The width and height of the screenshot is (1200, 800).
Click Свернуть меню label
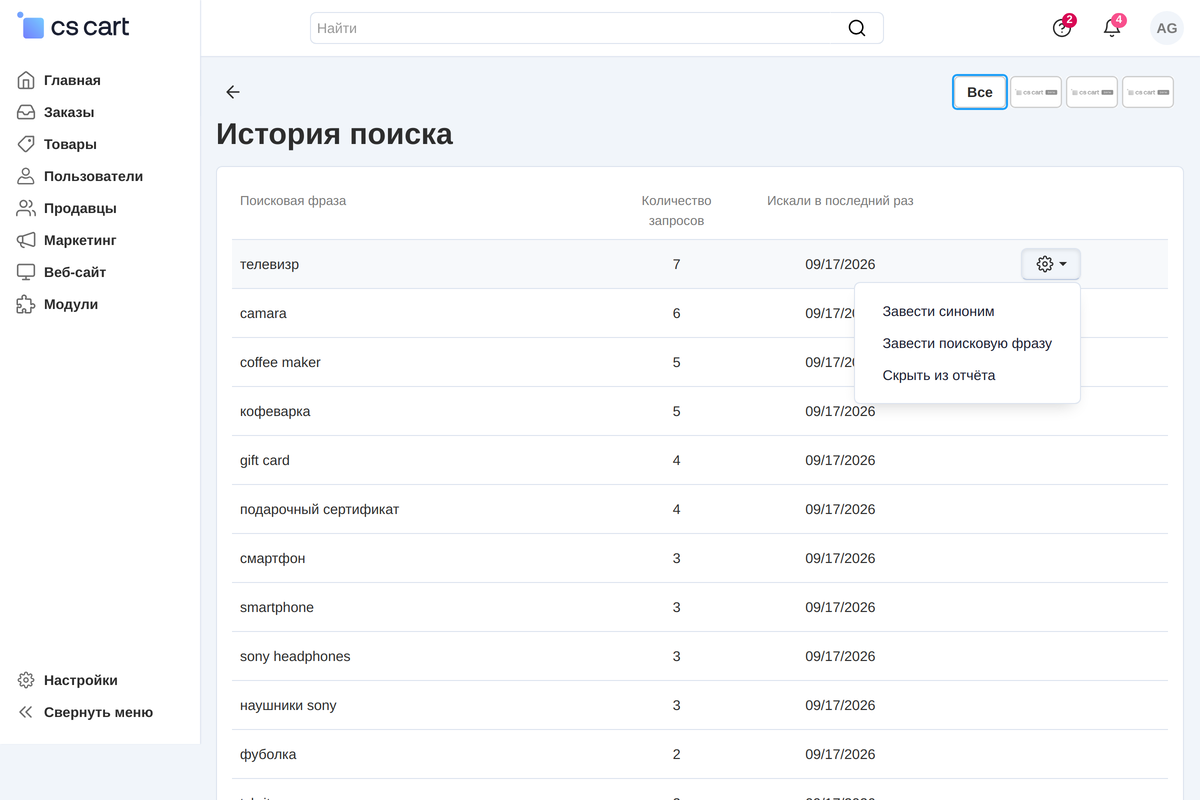point(98,712)
